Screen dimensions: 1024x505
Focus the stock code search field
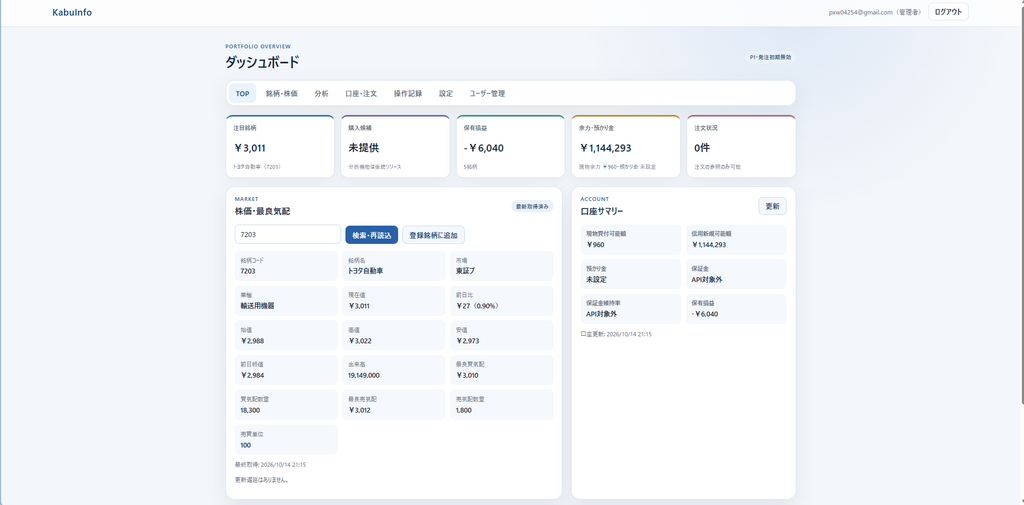click(x=287, y=235)
